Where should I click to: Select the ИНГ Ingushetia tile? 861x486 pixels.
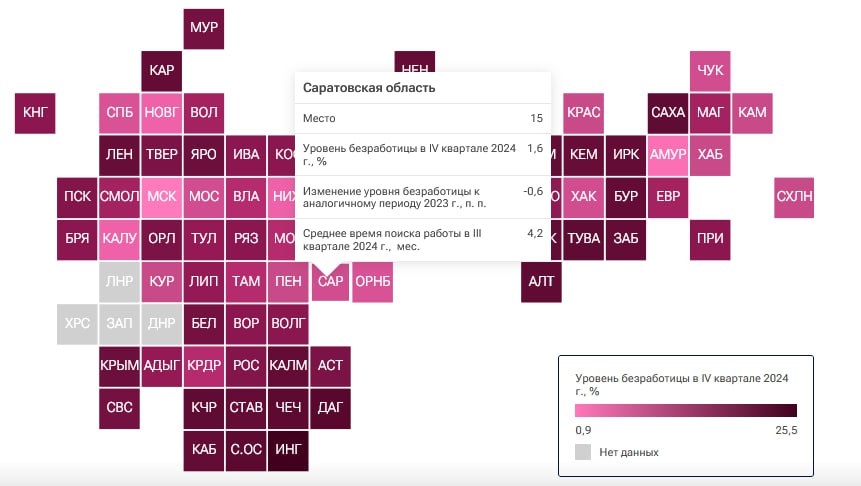(288, 451)
